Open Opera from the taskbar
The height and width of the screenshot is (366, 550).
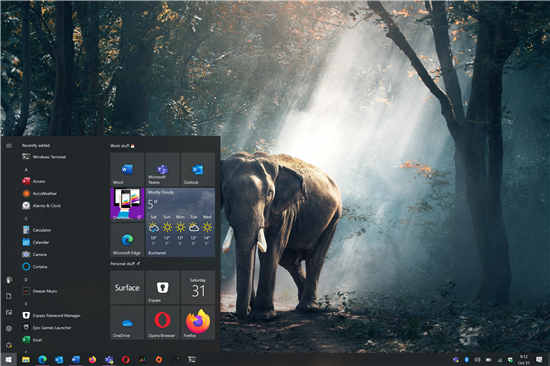point(126,359)
